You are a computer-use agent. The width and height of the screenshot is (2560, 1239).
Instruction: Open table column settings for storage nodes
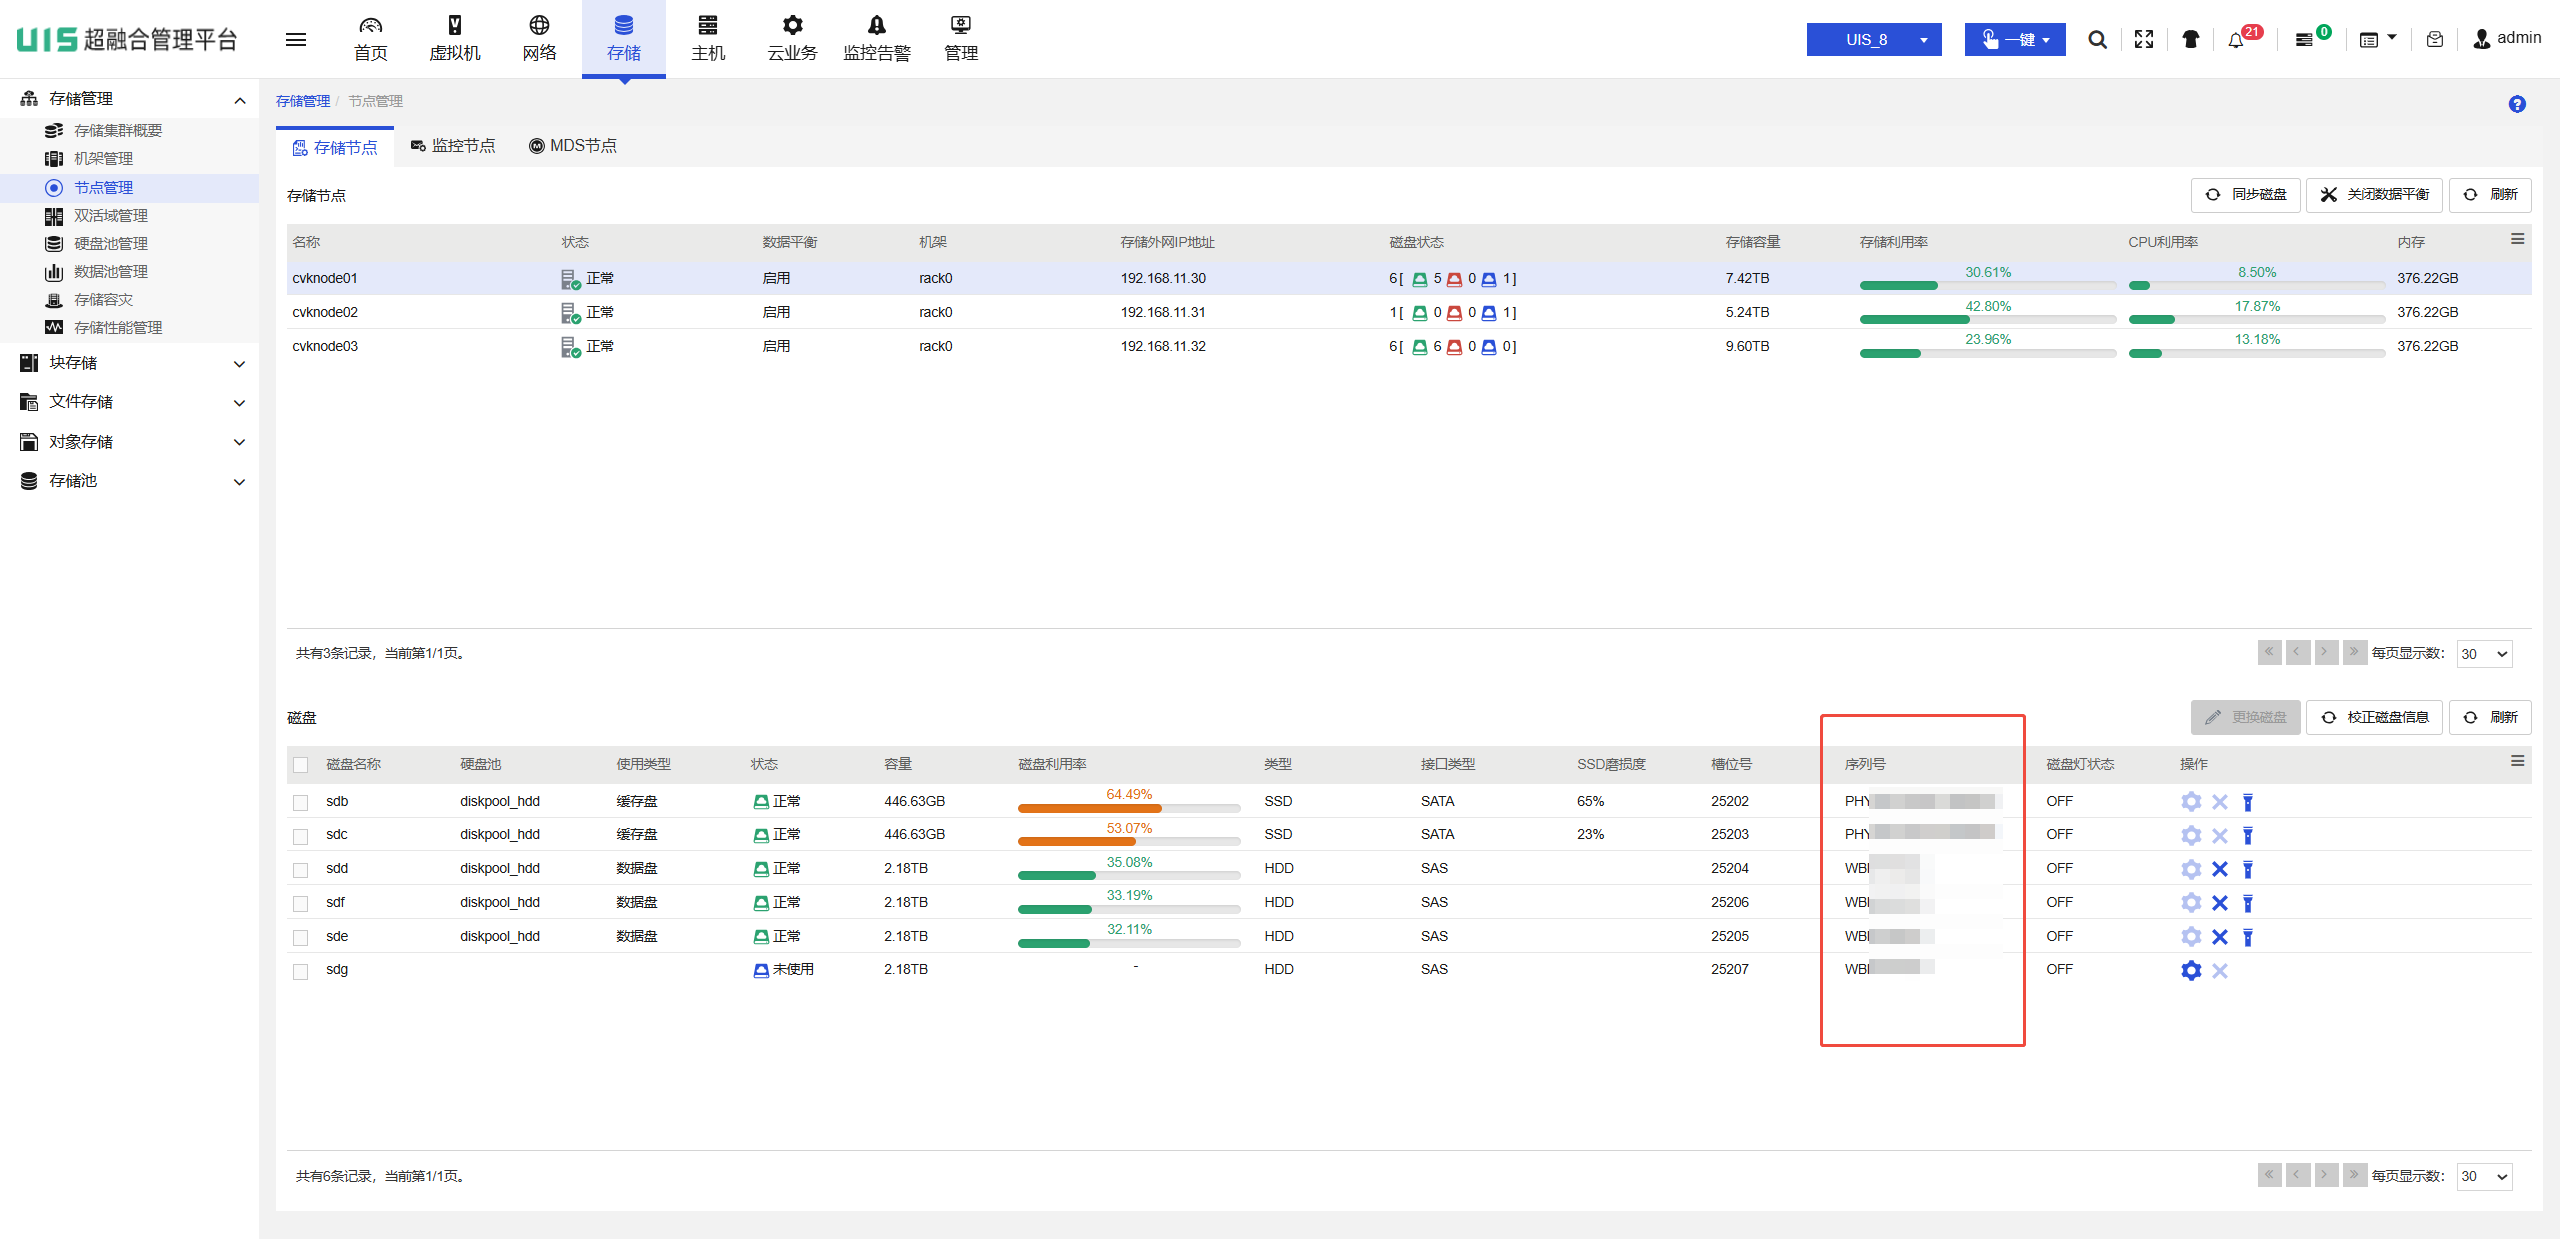click(2518, 239)
